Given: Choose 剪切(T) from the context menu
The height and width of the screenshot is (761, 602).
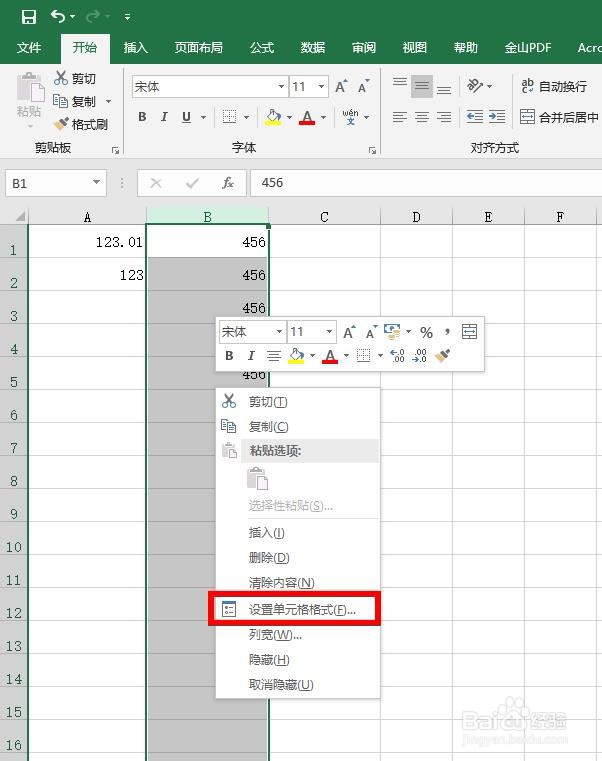Looking at the screenshot, I should click(297, 402).
